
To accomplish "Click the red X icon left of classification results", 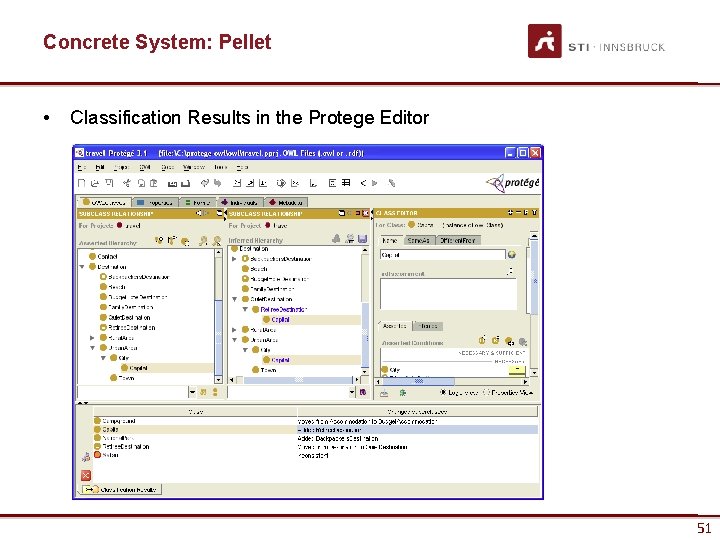I will tap(86, 475).
